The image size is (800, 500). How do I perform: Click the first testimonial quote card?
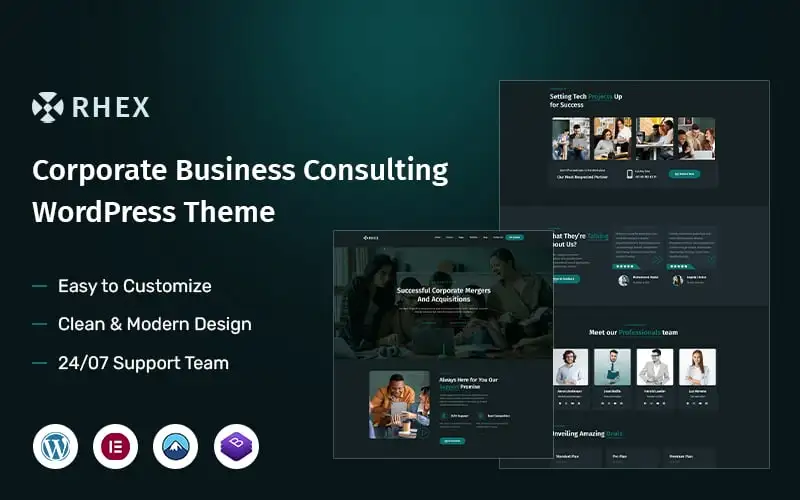pos(637,247)
